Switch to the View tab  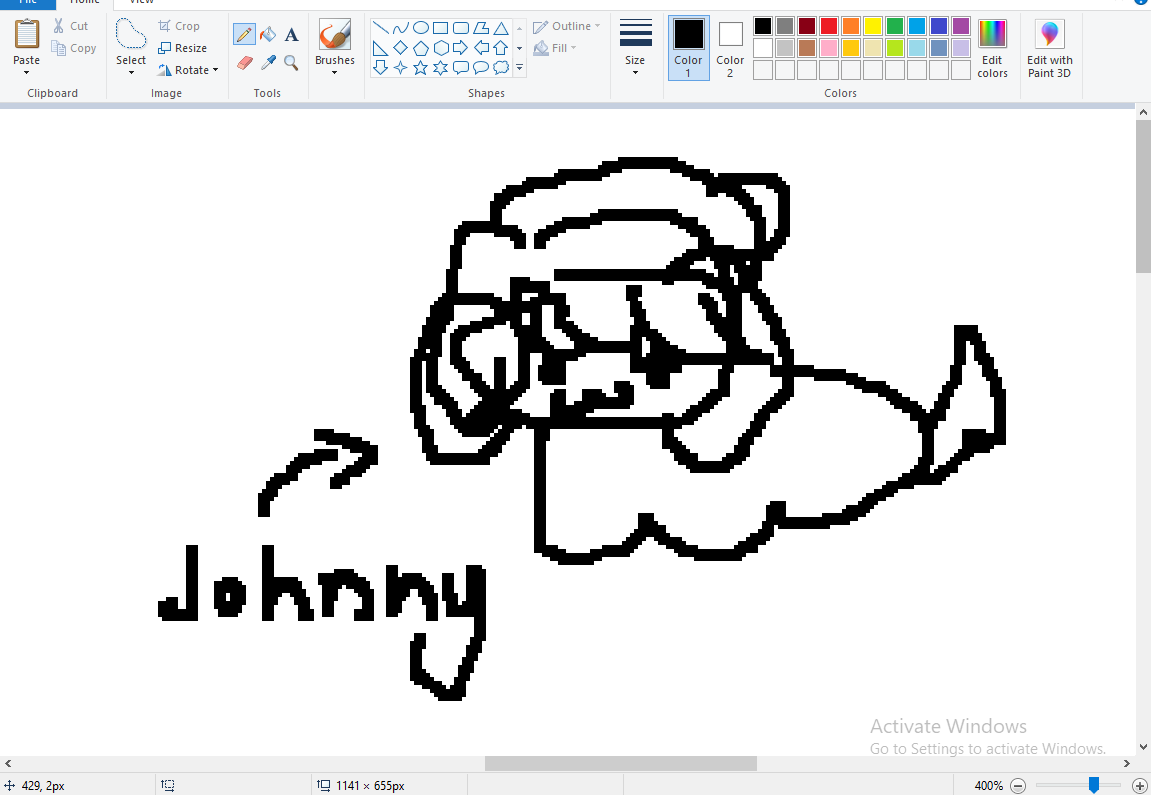click(x=141, y=3)
